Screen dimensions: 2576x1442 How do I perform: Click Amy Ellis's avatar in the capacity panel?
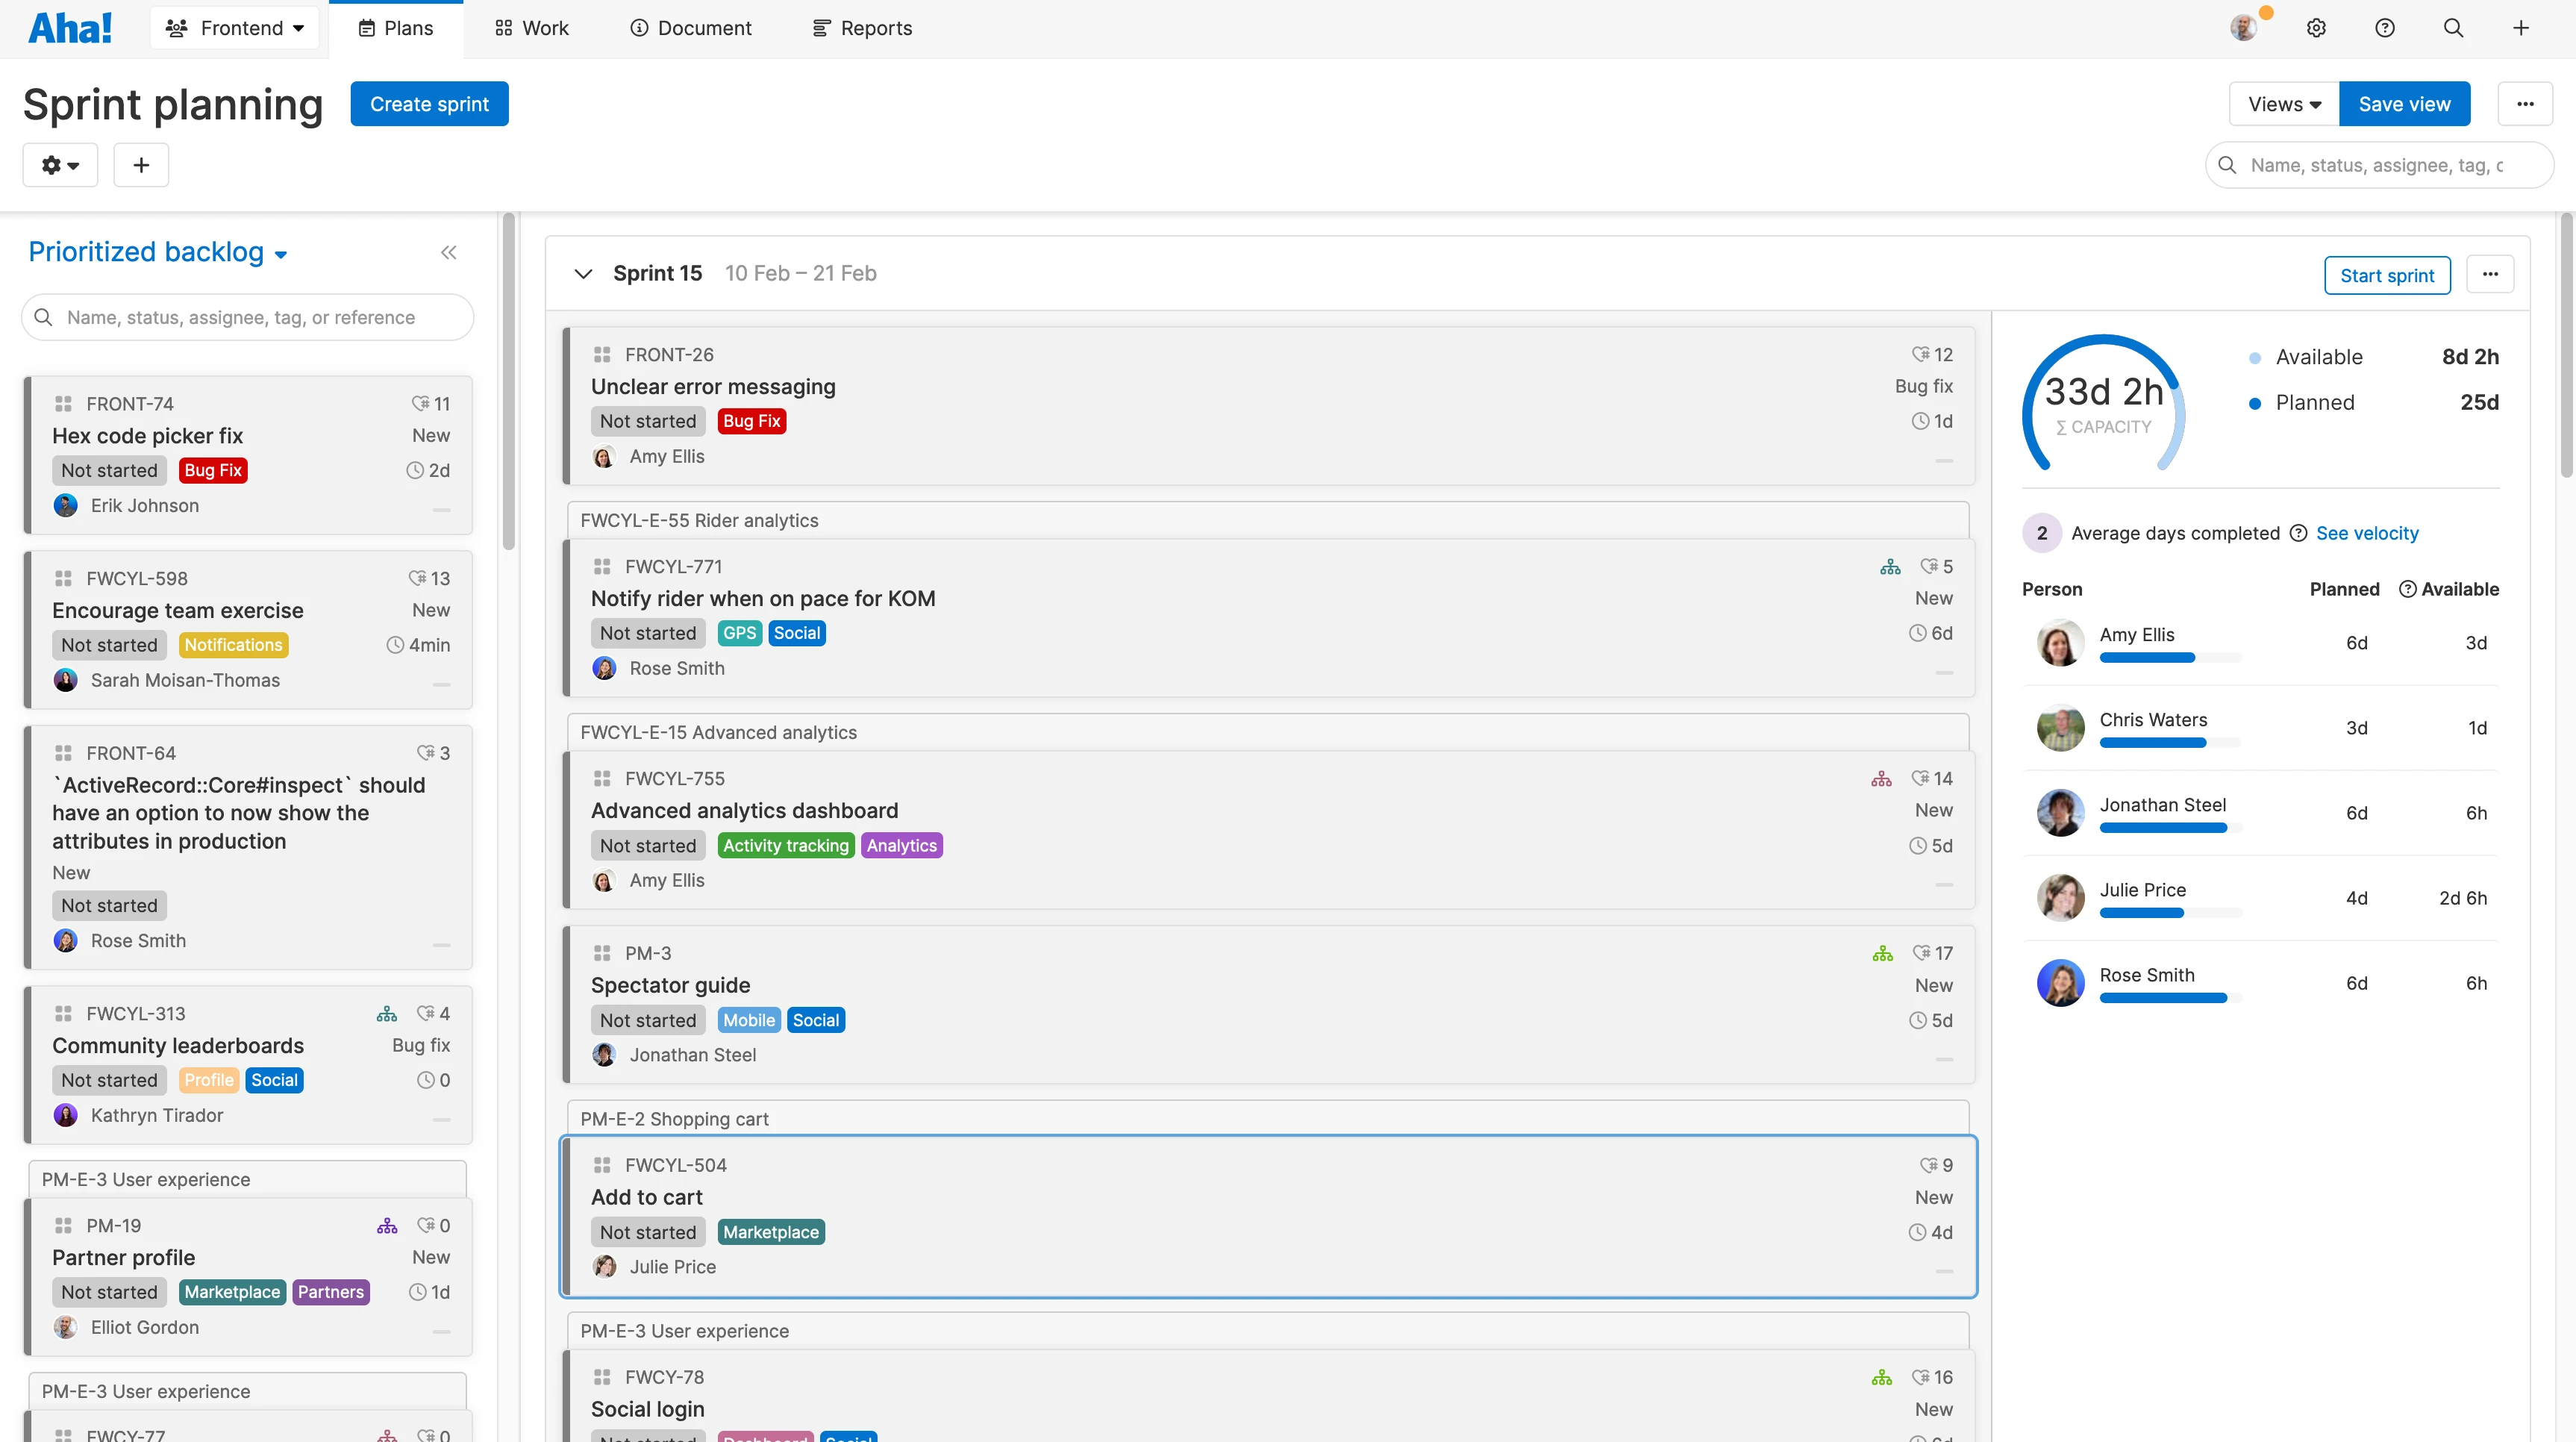tap(2060, 642)
